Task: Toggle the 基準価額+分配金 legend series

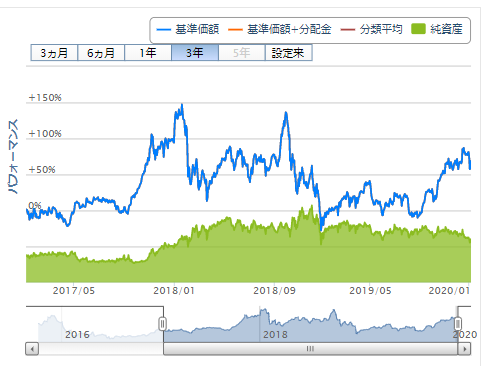Action: 280,29
